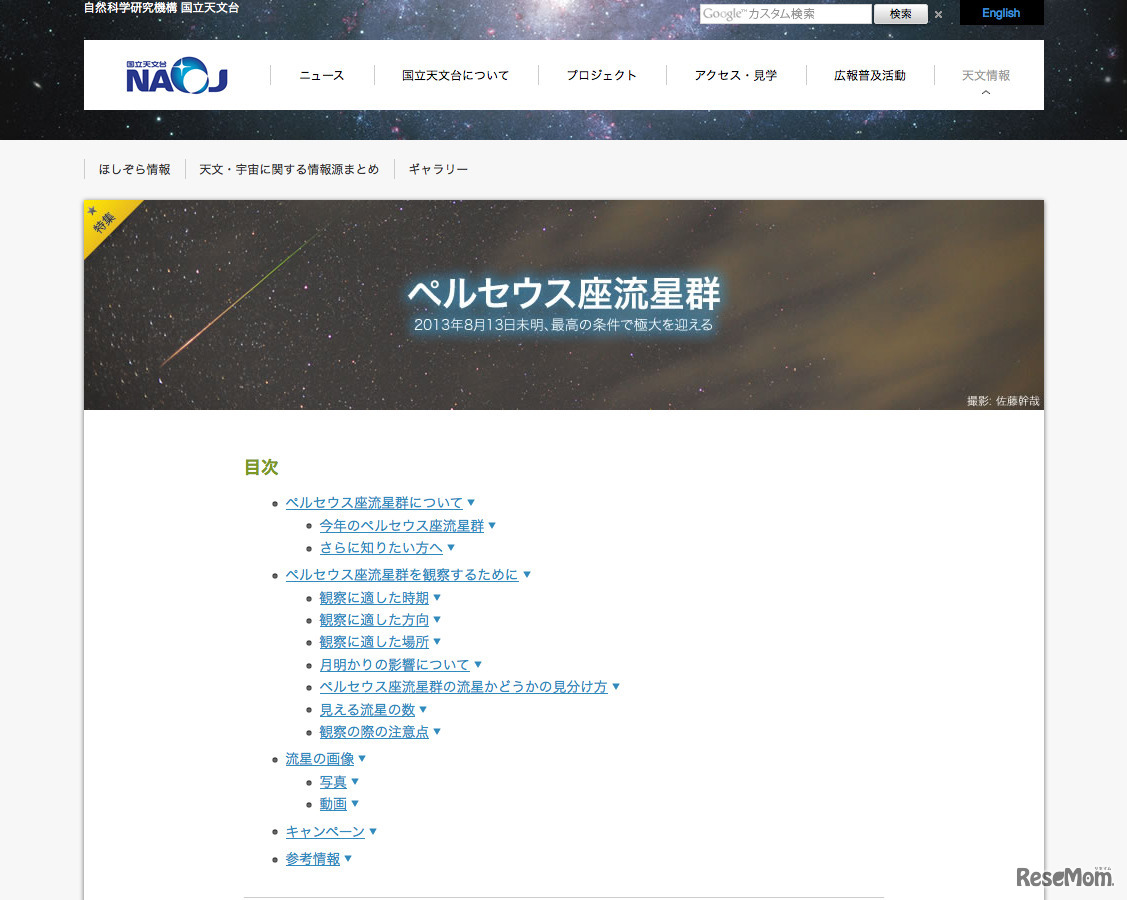Click the Google custom search magnifier field
Image resolution: width=1127 pixels, height=900 pixels.
[x=785, y=13]
